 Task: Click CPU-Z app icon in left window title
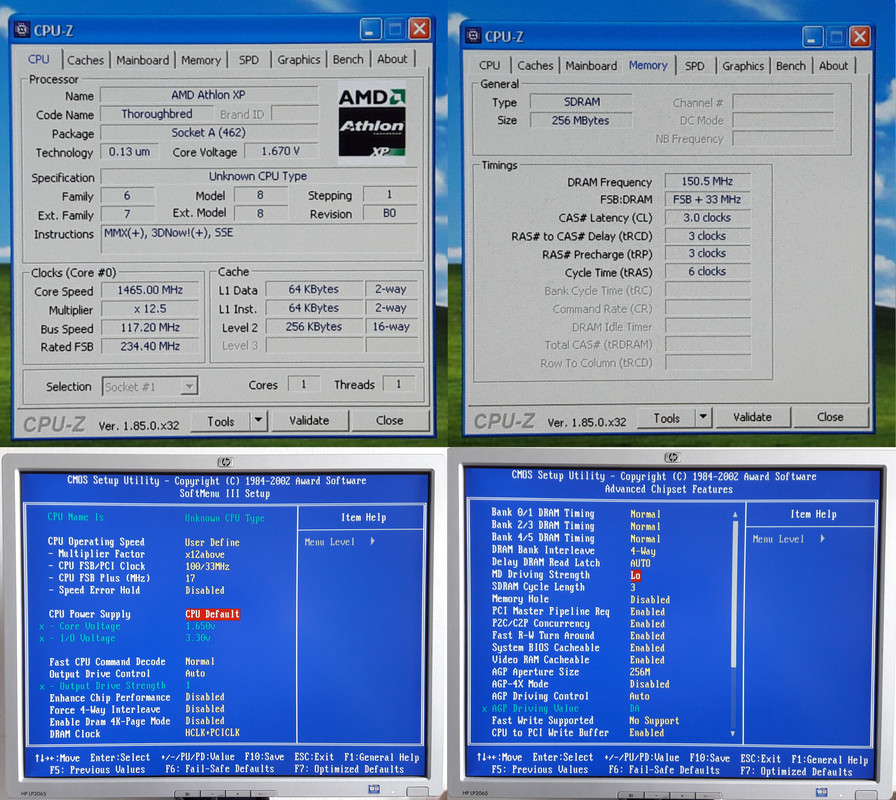pyautogui.click(x=22, y=29)
